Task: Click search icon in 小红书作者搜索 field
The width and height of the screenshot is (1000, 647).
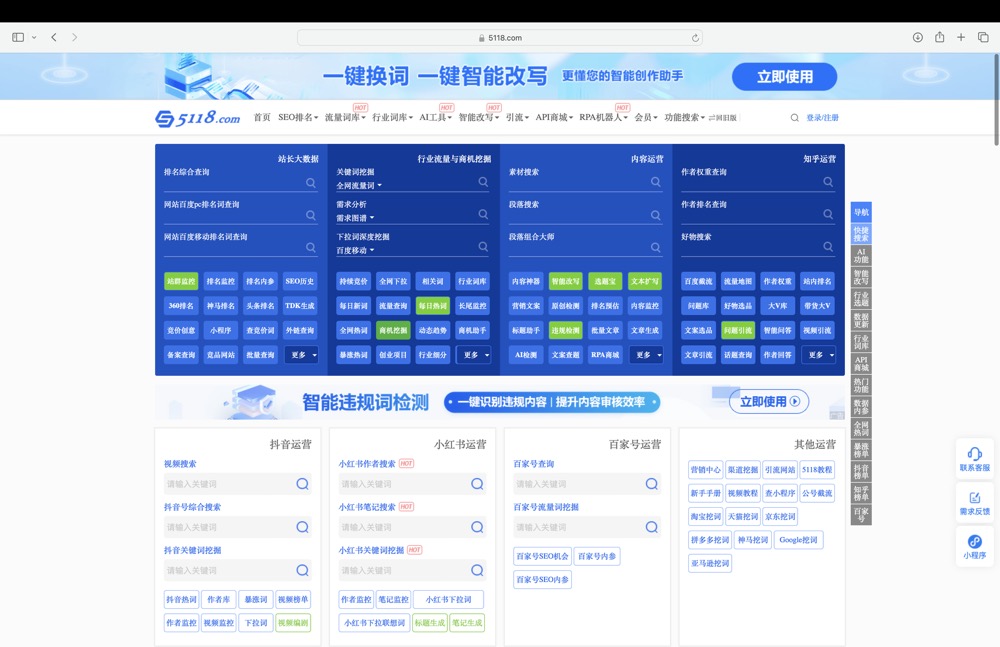Action: [477, 484]
